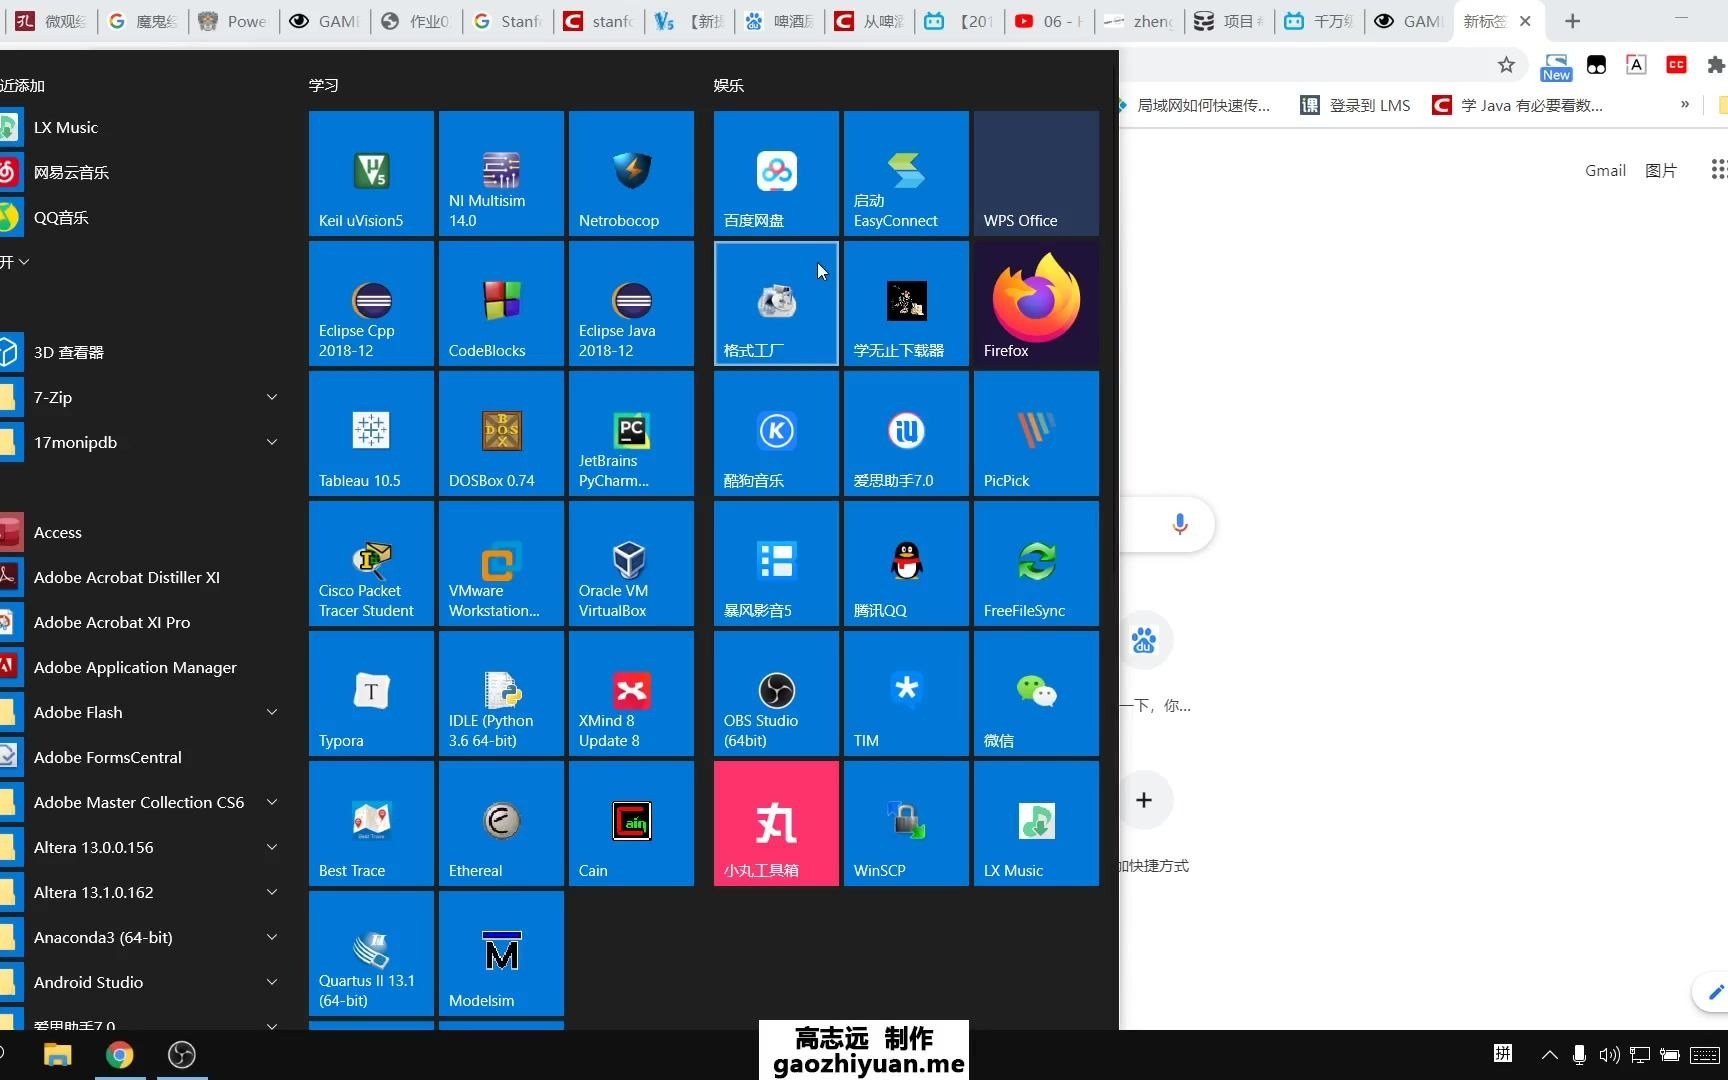Open 3D 查看器 from the app list
The width and height of the screenshot is (1728, 1080).
(x=145, y=352)
